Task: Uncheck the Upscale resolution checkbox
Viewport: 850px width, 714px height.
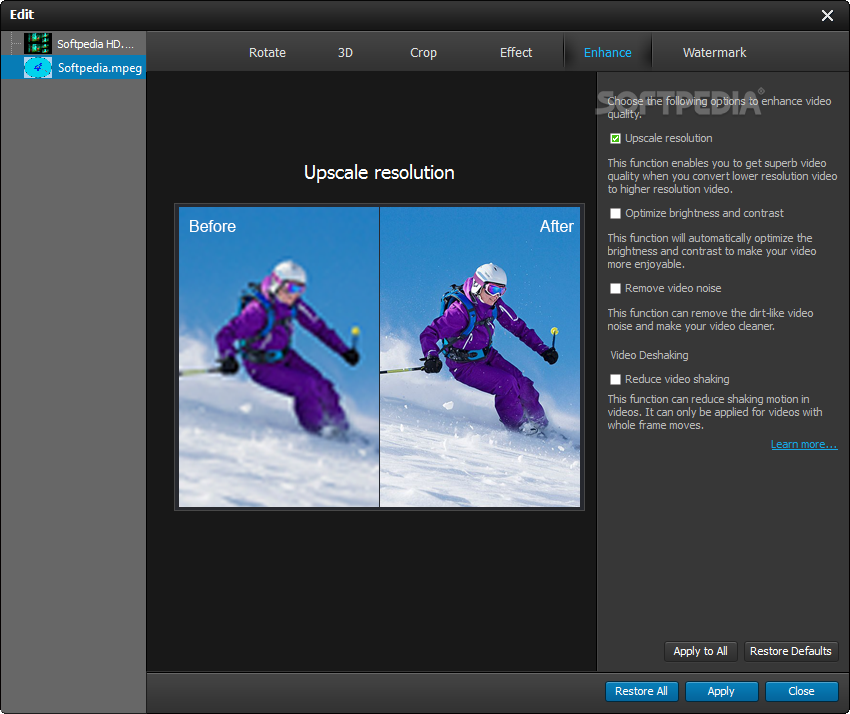Action: pyautogui.click(x=615, y=138)
